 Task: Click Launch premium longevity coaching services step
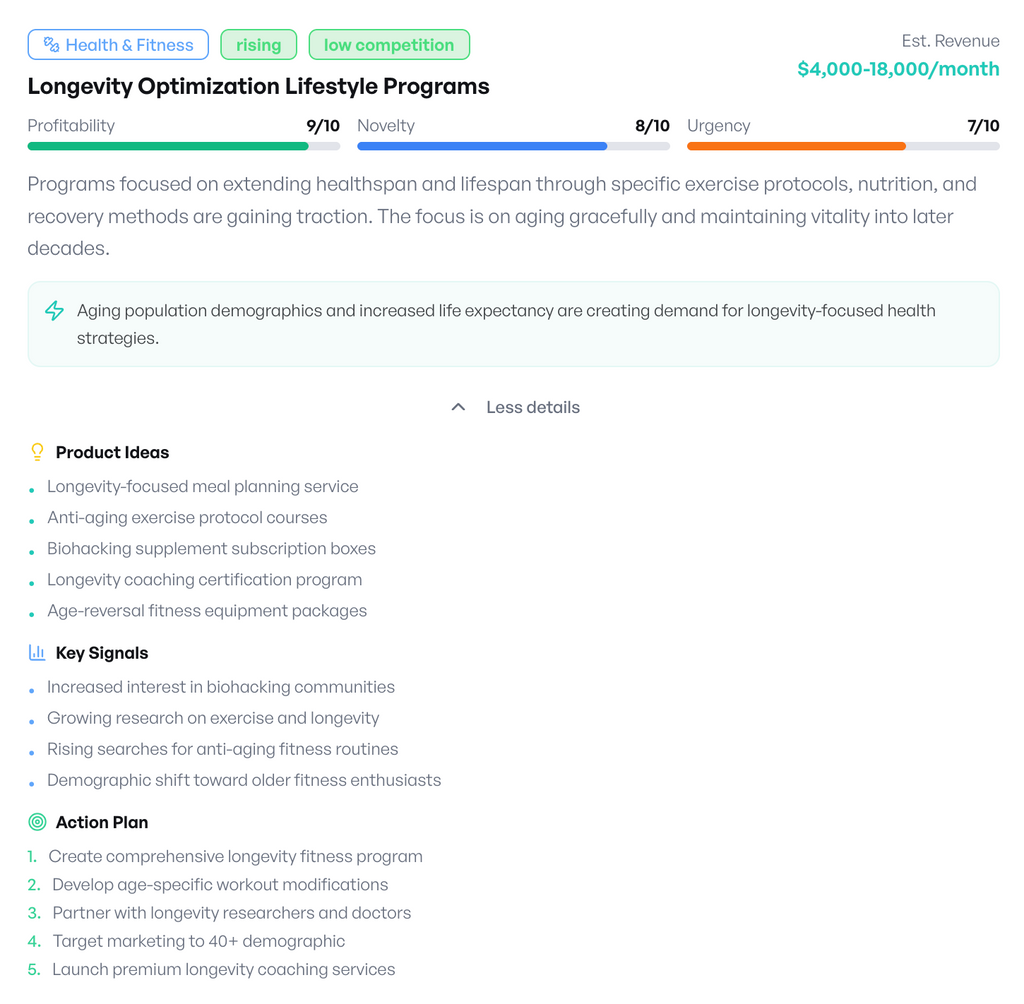tap(223, 969)
